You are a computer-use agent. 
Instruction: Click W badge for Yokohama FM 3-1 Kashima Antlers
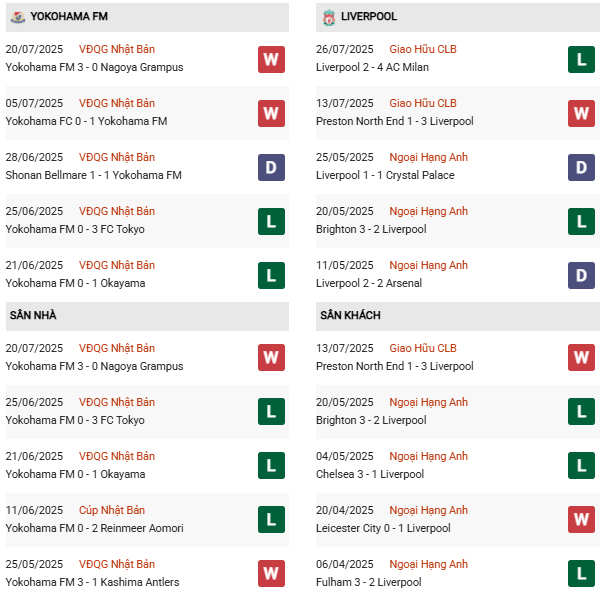coord(271,574)
